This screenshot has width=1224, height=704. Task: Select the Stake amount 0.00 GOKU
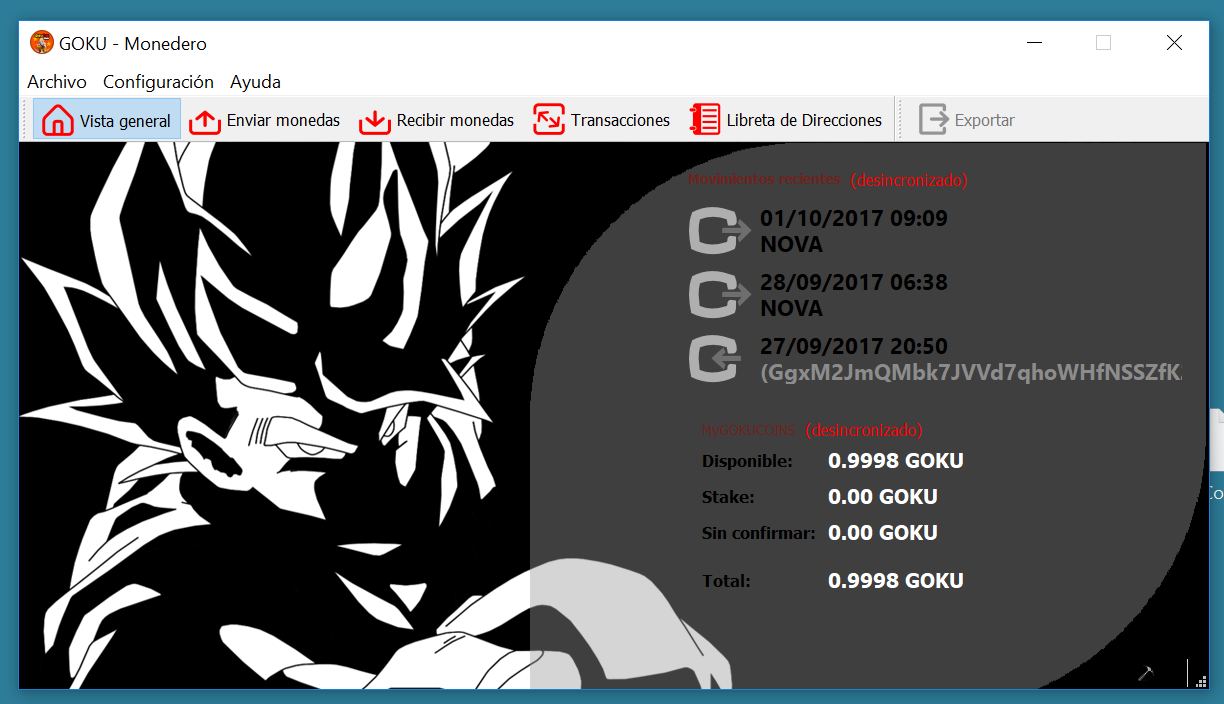coord(883,497)
